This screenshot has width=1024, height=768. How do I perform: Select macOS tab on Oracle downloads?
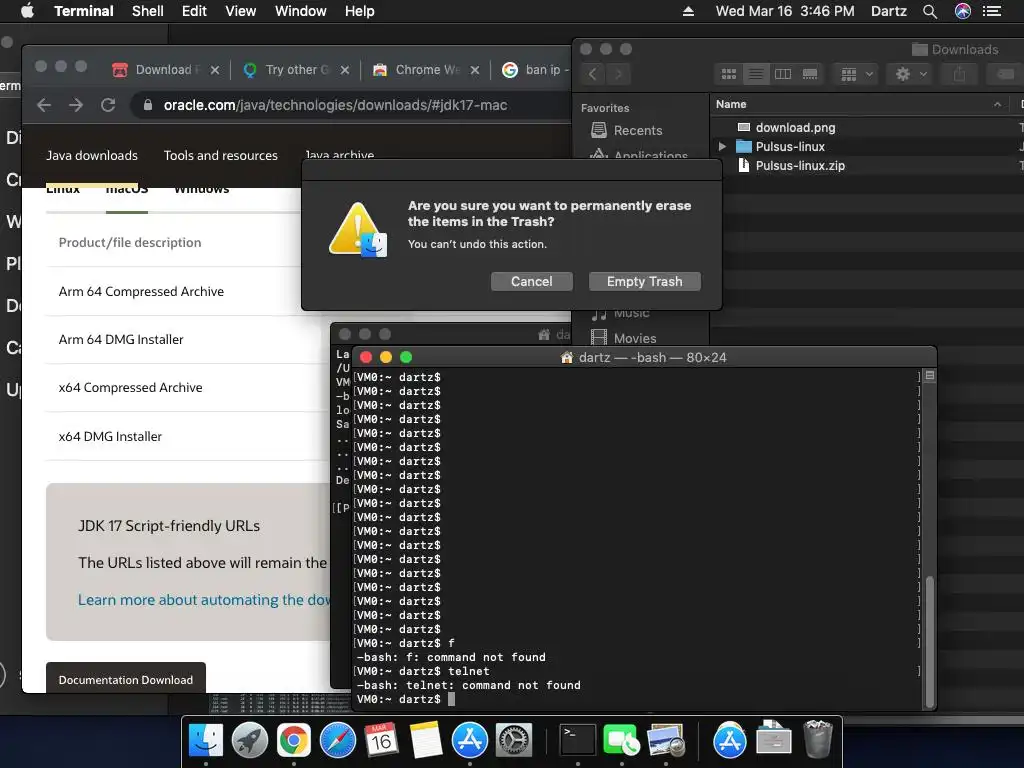[x=127, y=191]
